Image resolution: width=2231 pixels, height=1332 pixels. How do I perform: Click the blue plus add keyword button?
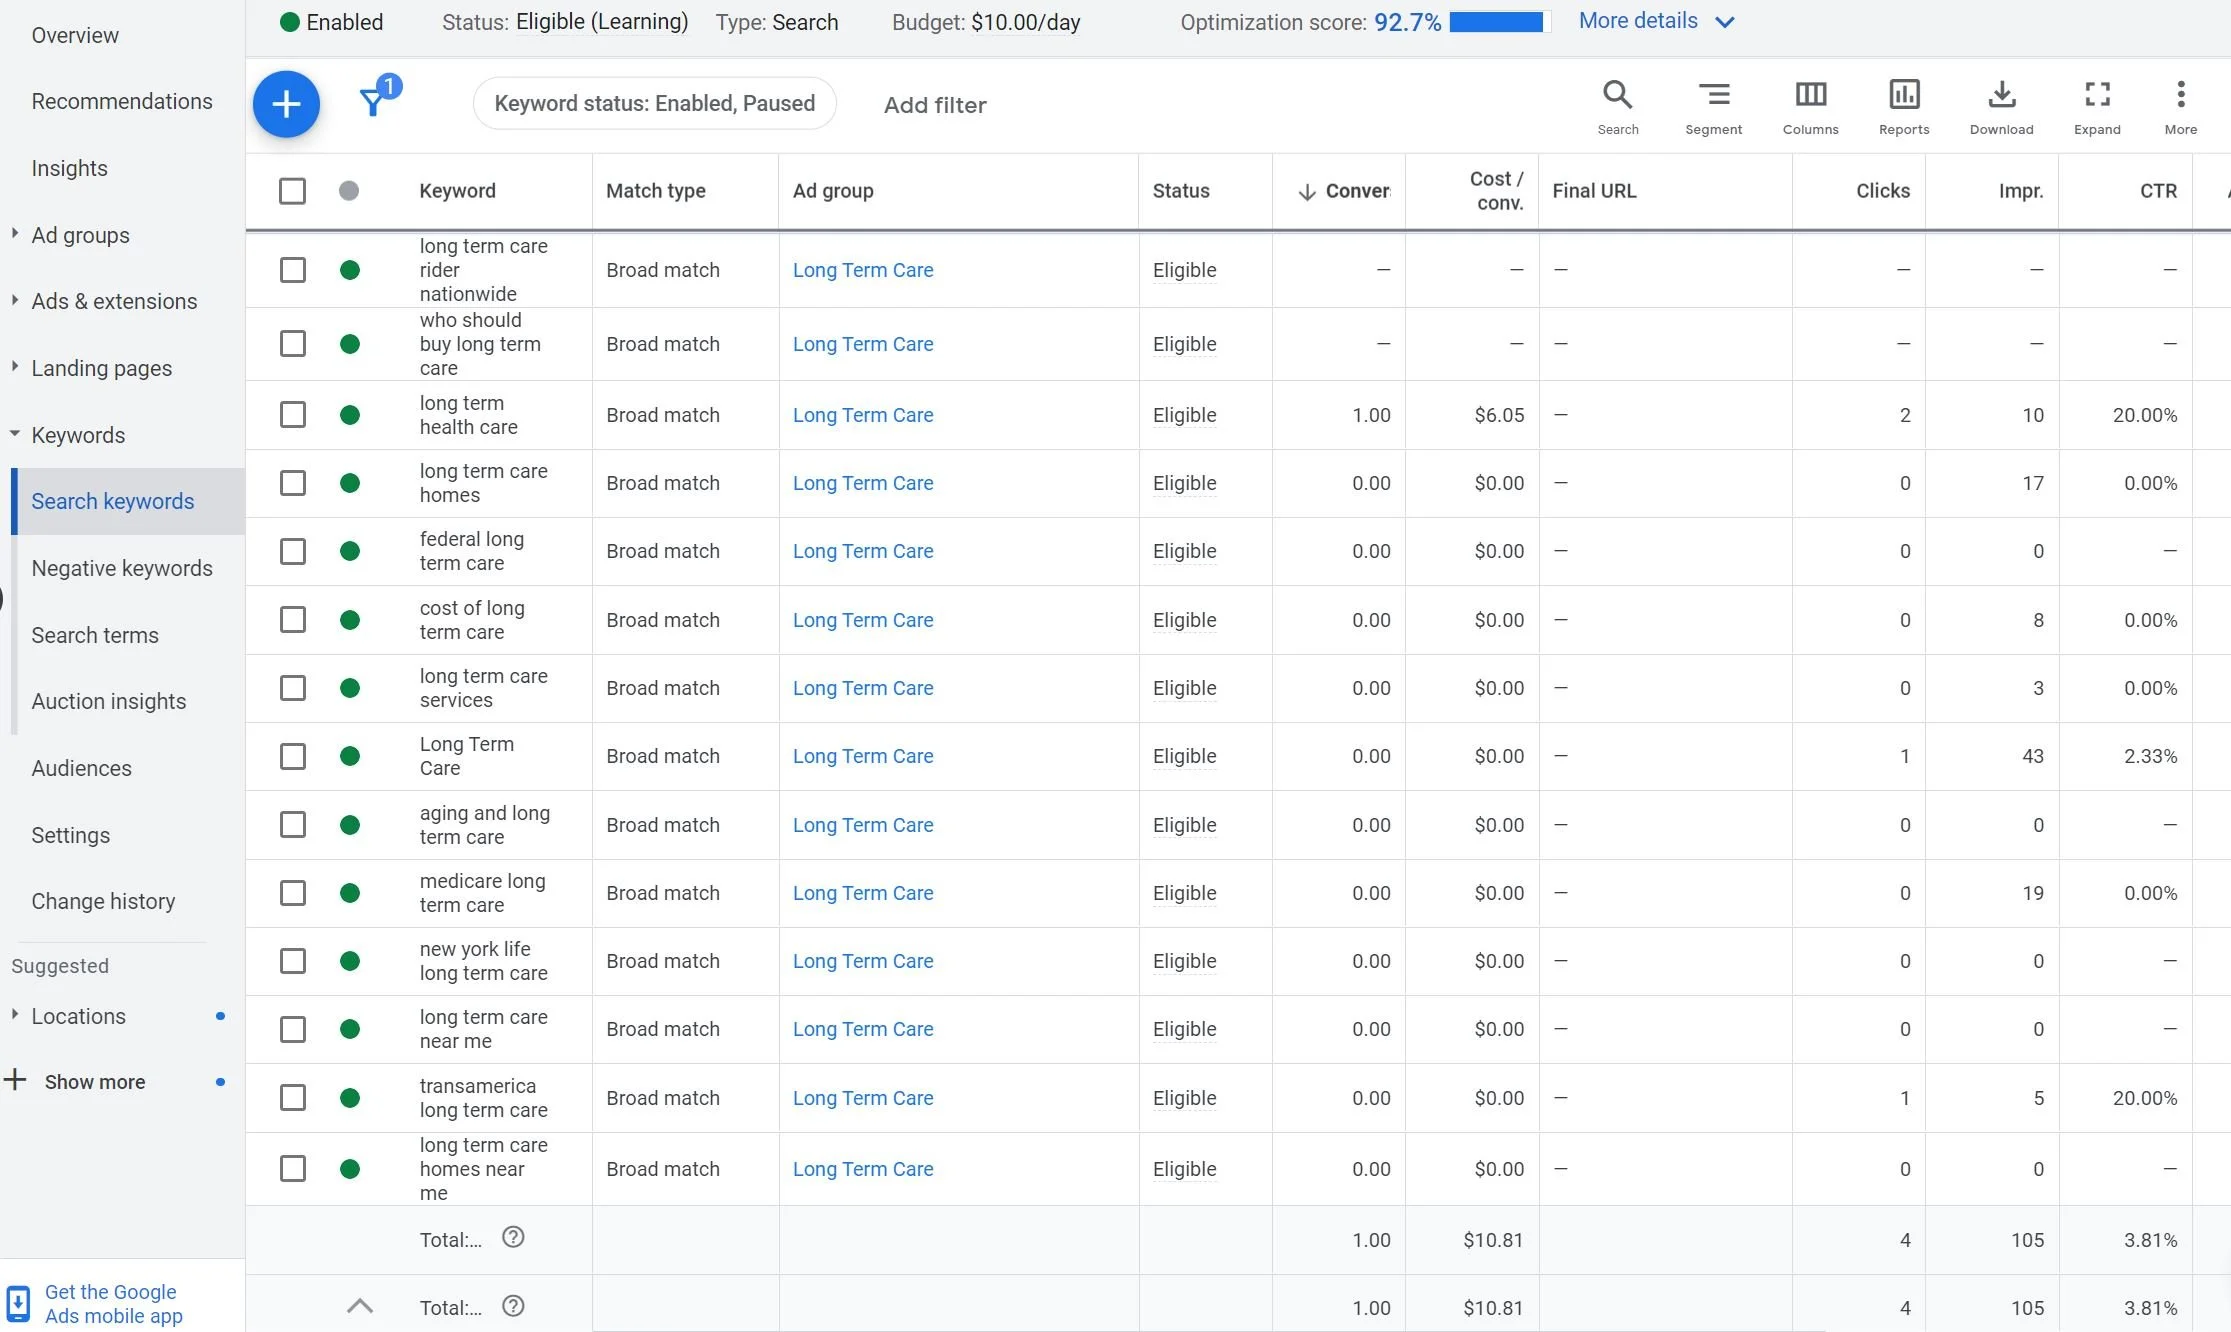pyautogui.click(x=286, y=104)
